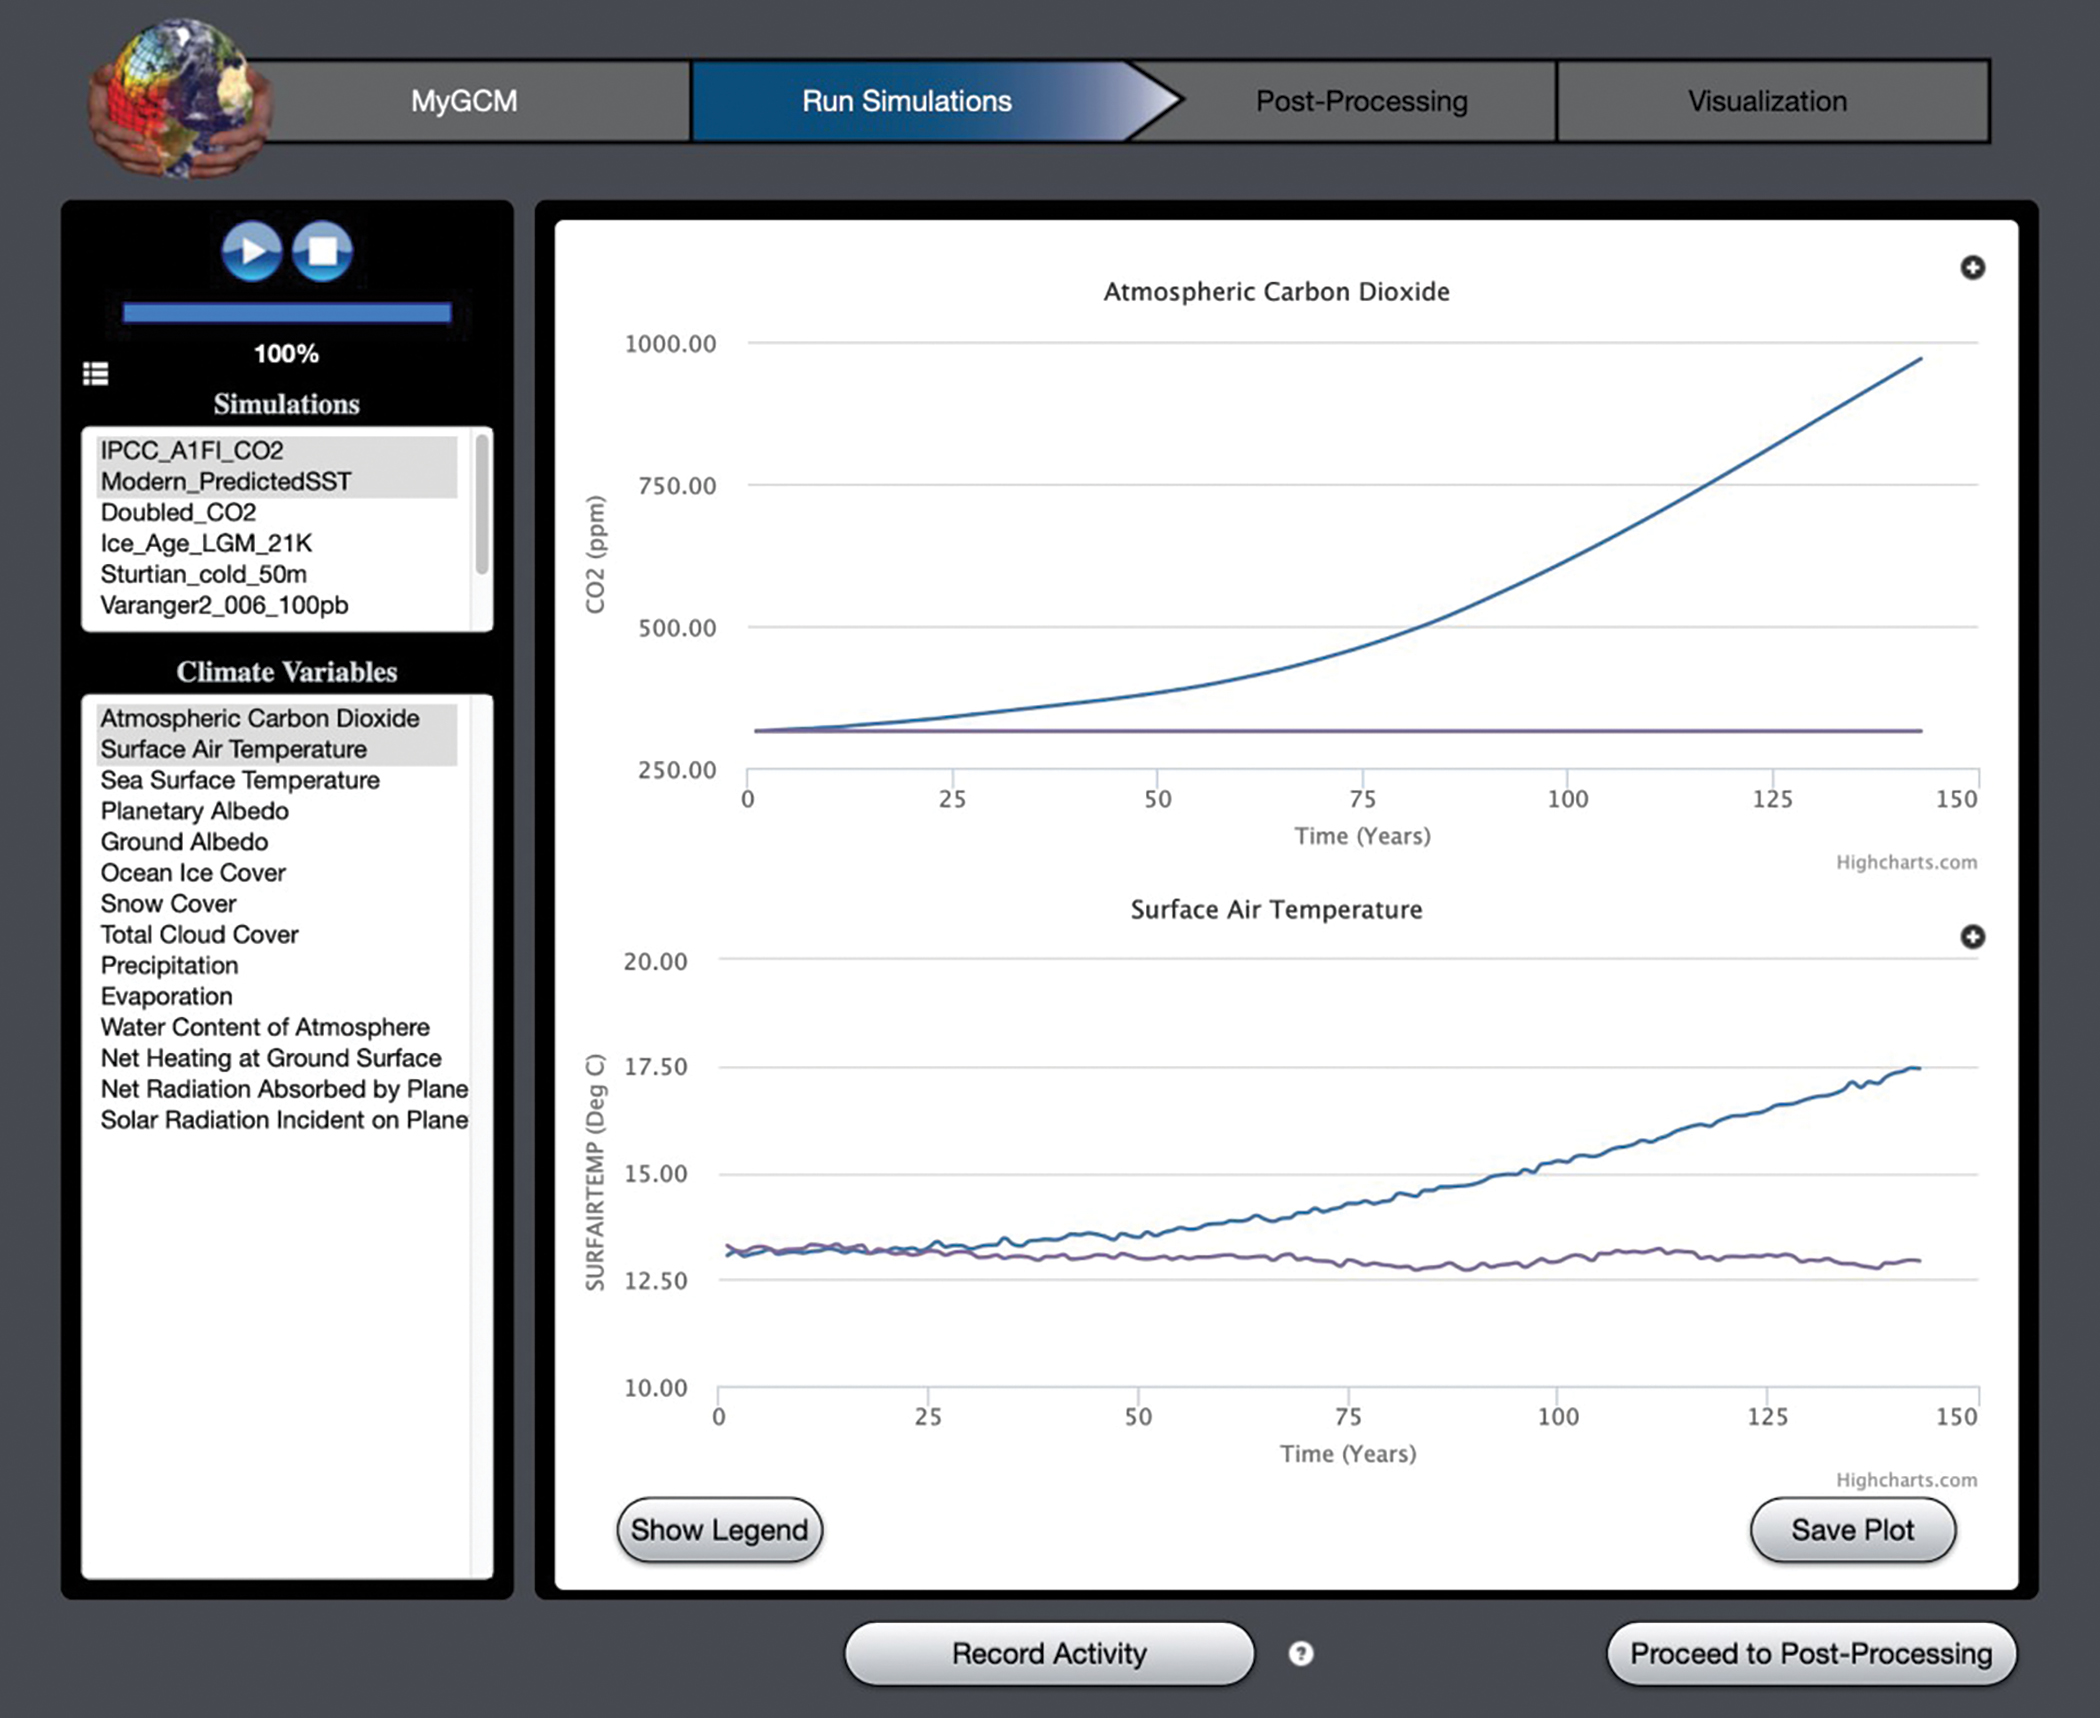Click the Surface Air Temperature chart title
Image resolution: width=2100 pixels, height=1718 pixels.
click(x=1276, y=910)
